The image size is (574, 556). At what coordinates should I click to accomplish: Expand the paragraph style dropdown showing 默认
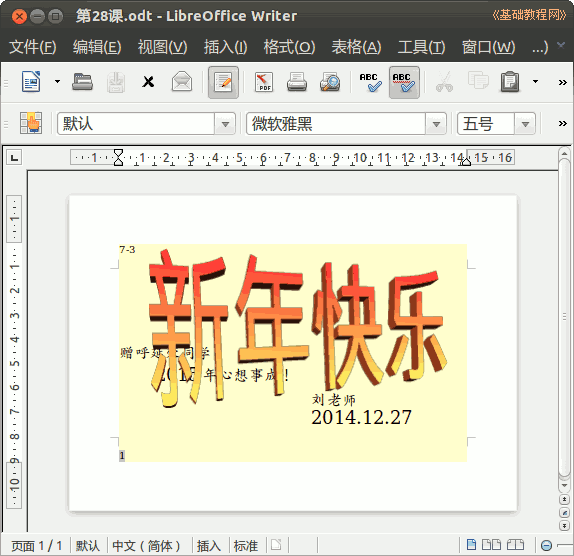coord(225,124)
